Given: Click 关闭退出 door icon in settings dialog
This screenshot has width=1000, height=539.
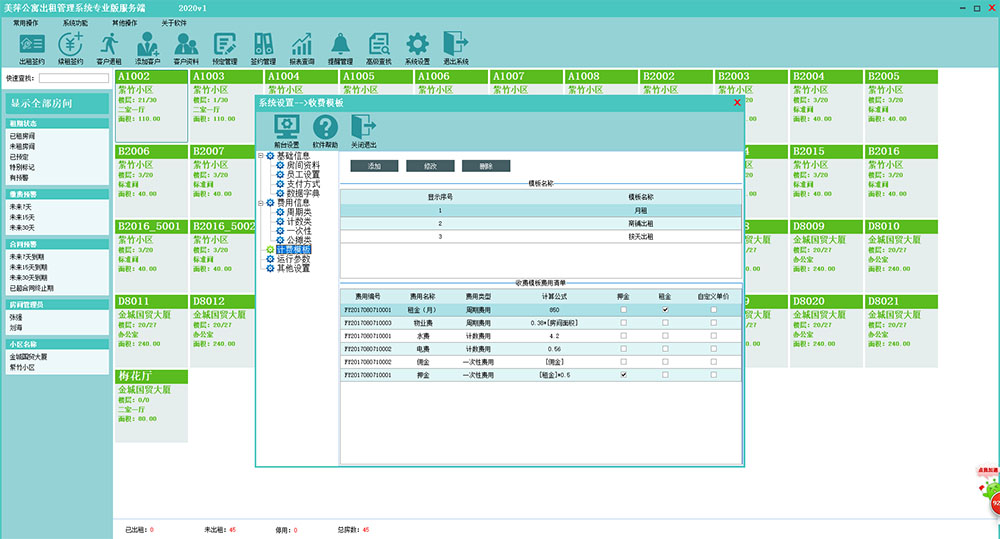Looking at the screenshot, I should pos(363,131).
